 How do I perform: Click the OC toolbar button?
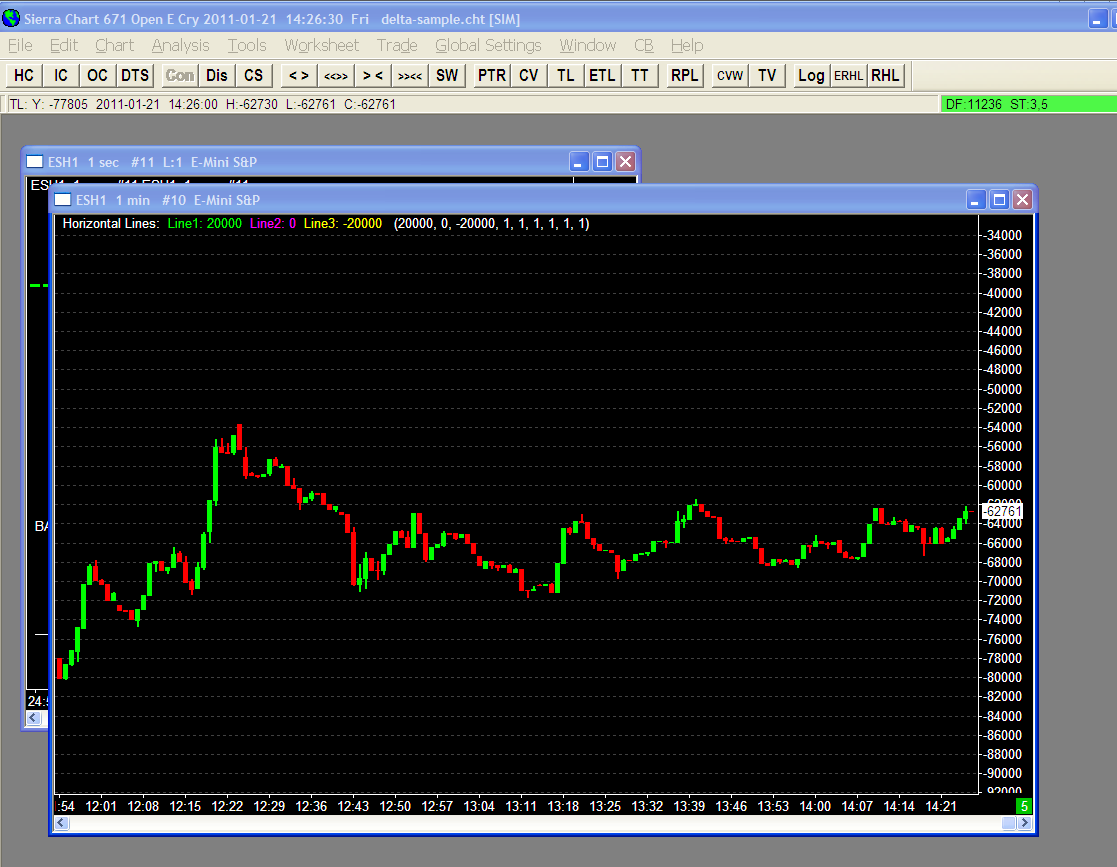point(98,76)
